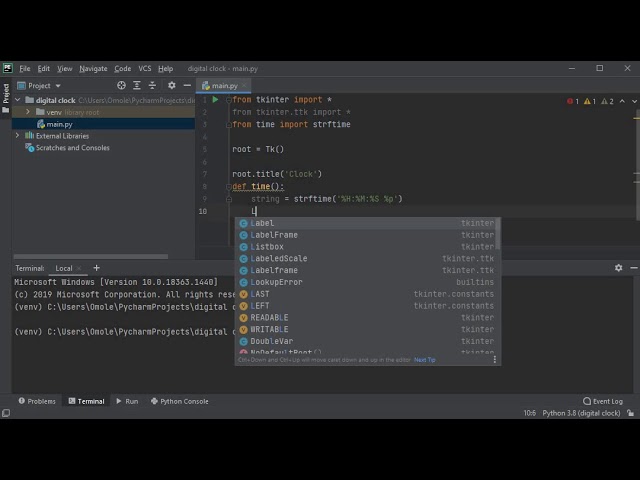Click Python 3.8 interpreter selector
The width and height of the screenshot is (640, 480).
581,413
